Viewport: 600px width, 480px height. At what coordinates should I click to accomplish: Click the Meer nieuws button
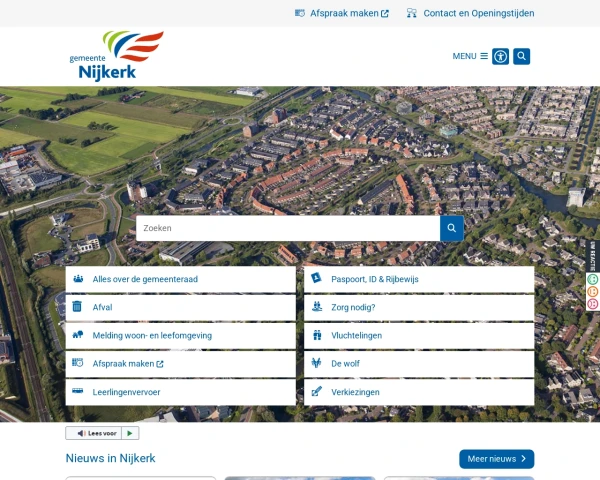click(497, 459)
